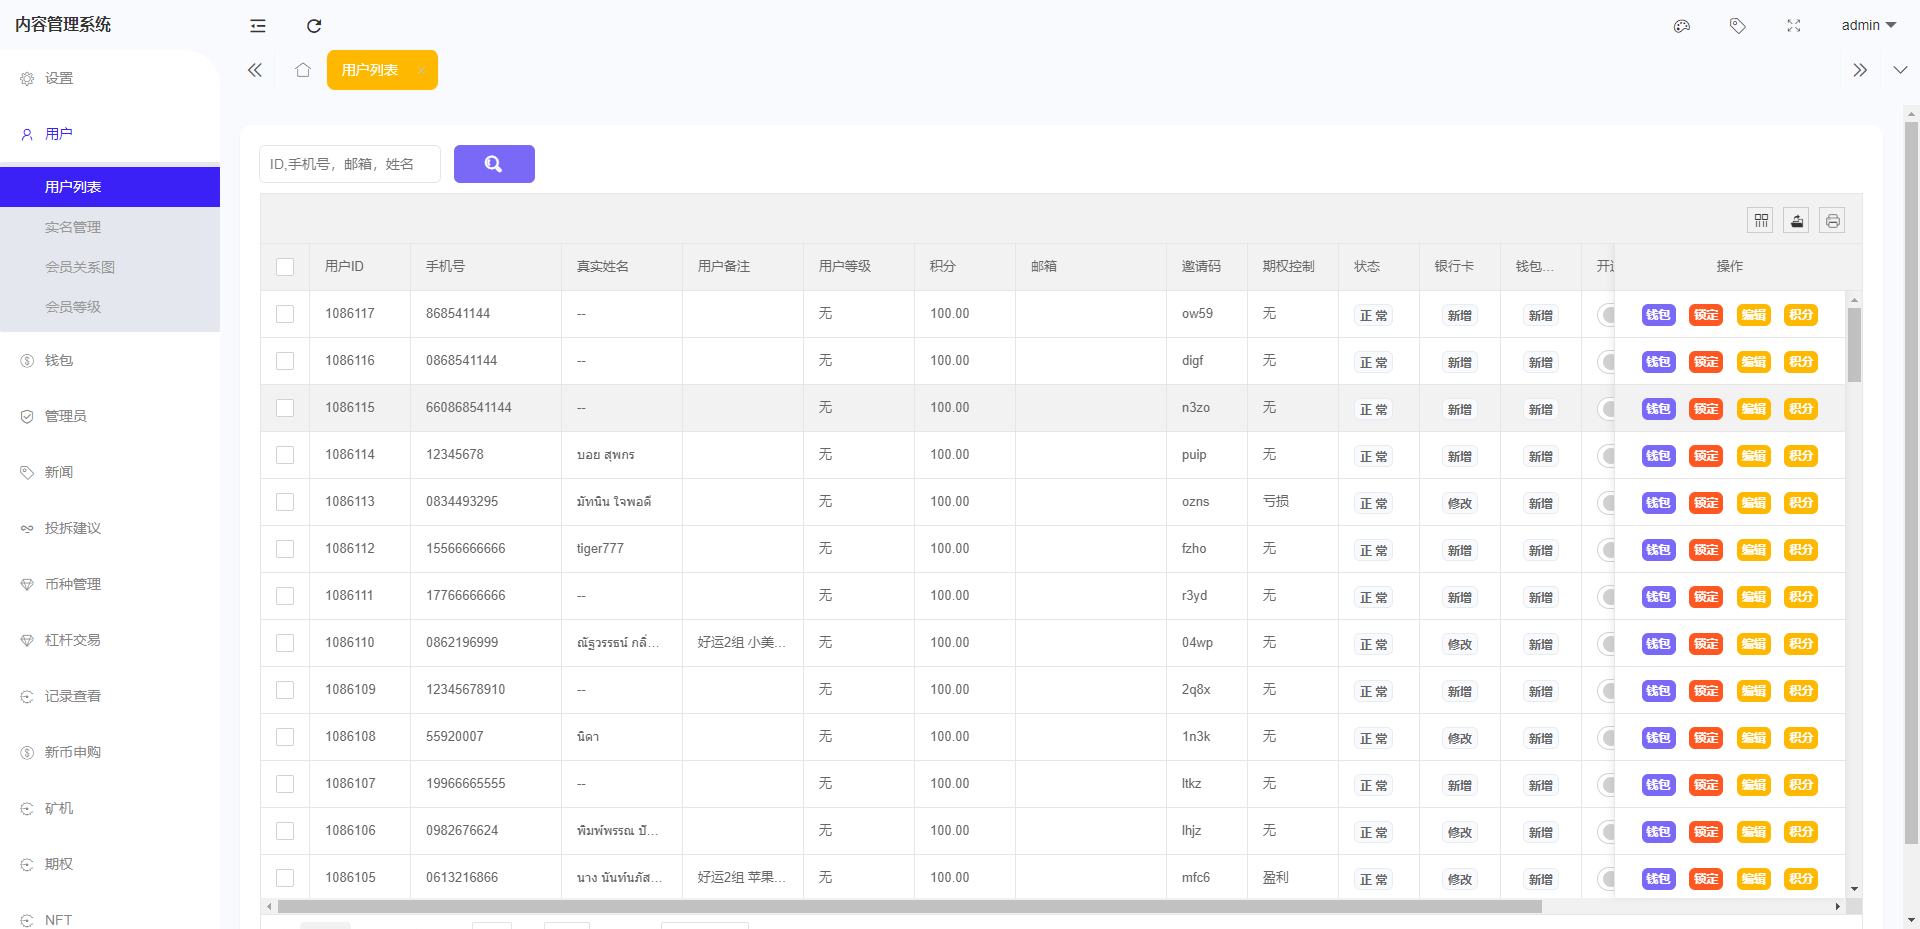Enter fullscreen using the expand icon
The image size is (1920, 929).
tap(1794, 26)
